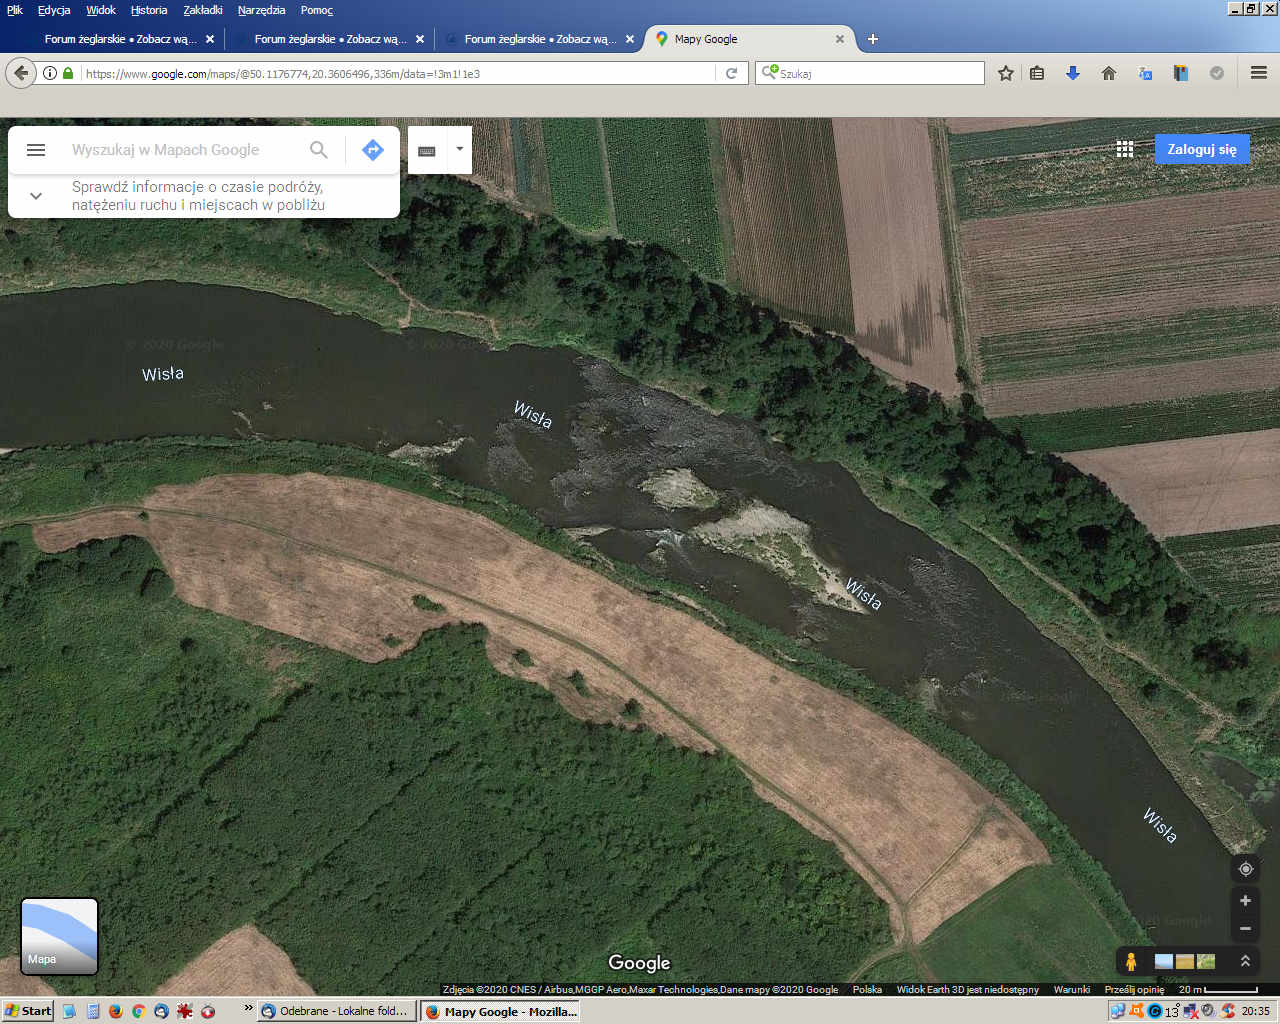Click Widok Earth 3D jest niedostępny text
This screenshot has height=1024, width=1280.
(967, 989)
